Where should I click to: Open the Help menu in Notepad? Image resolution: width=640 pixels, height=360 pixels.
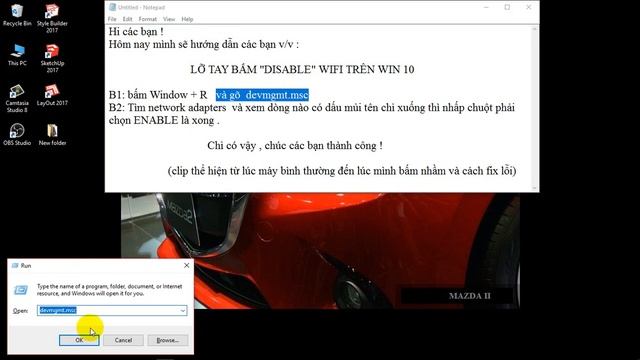point(187,19)
